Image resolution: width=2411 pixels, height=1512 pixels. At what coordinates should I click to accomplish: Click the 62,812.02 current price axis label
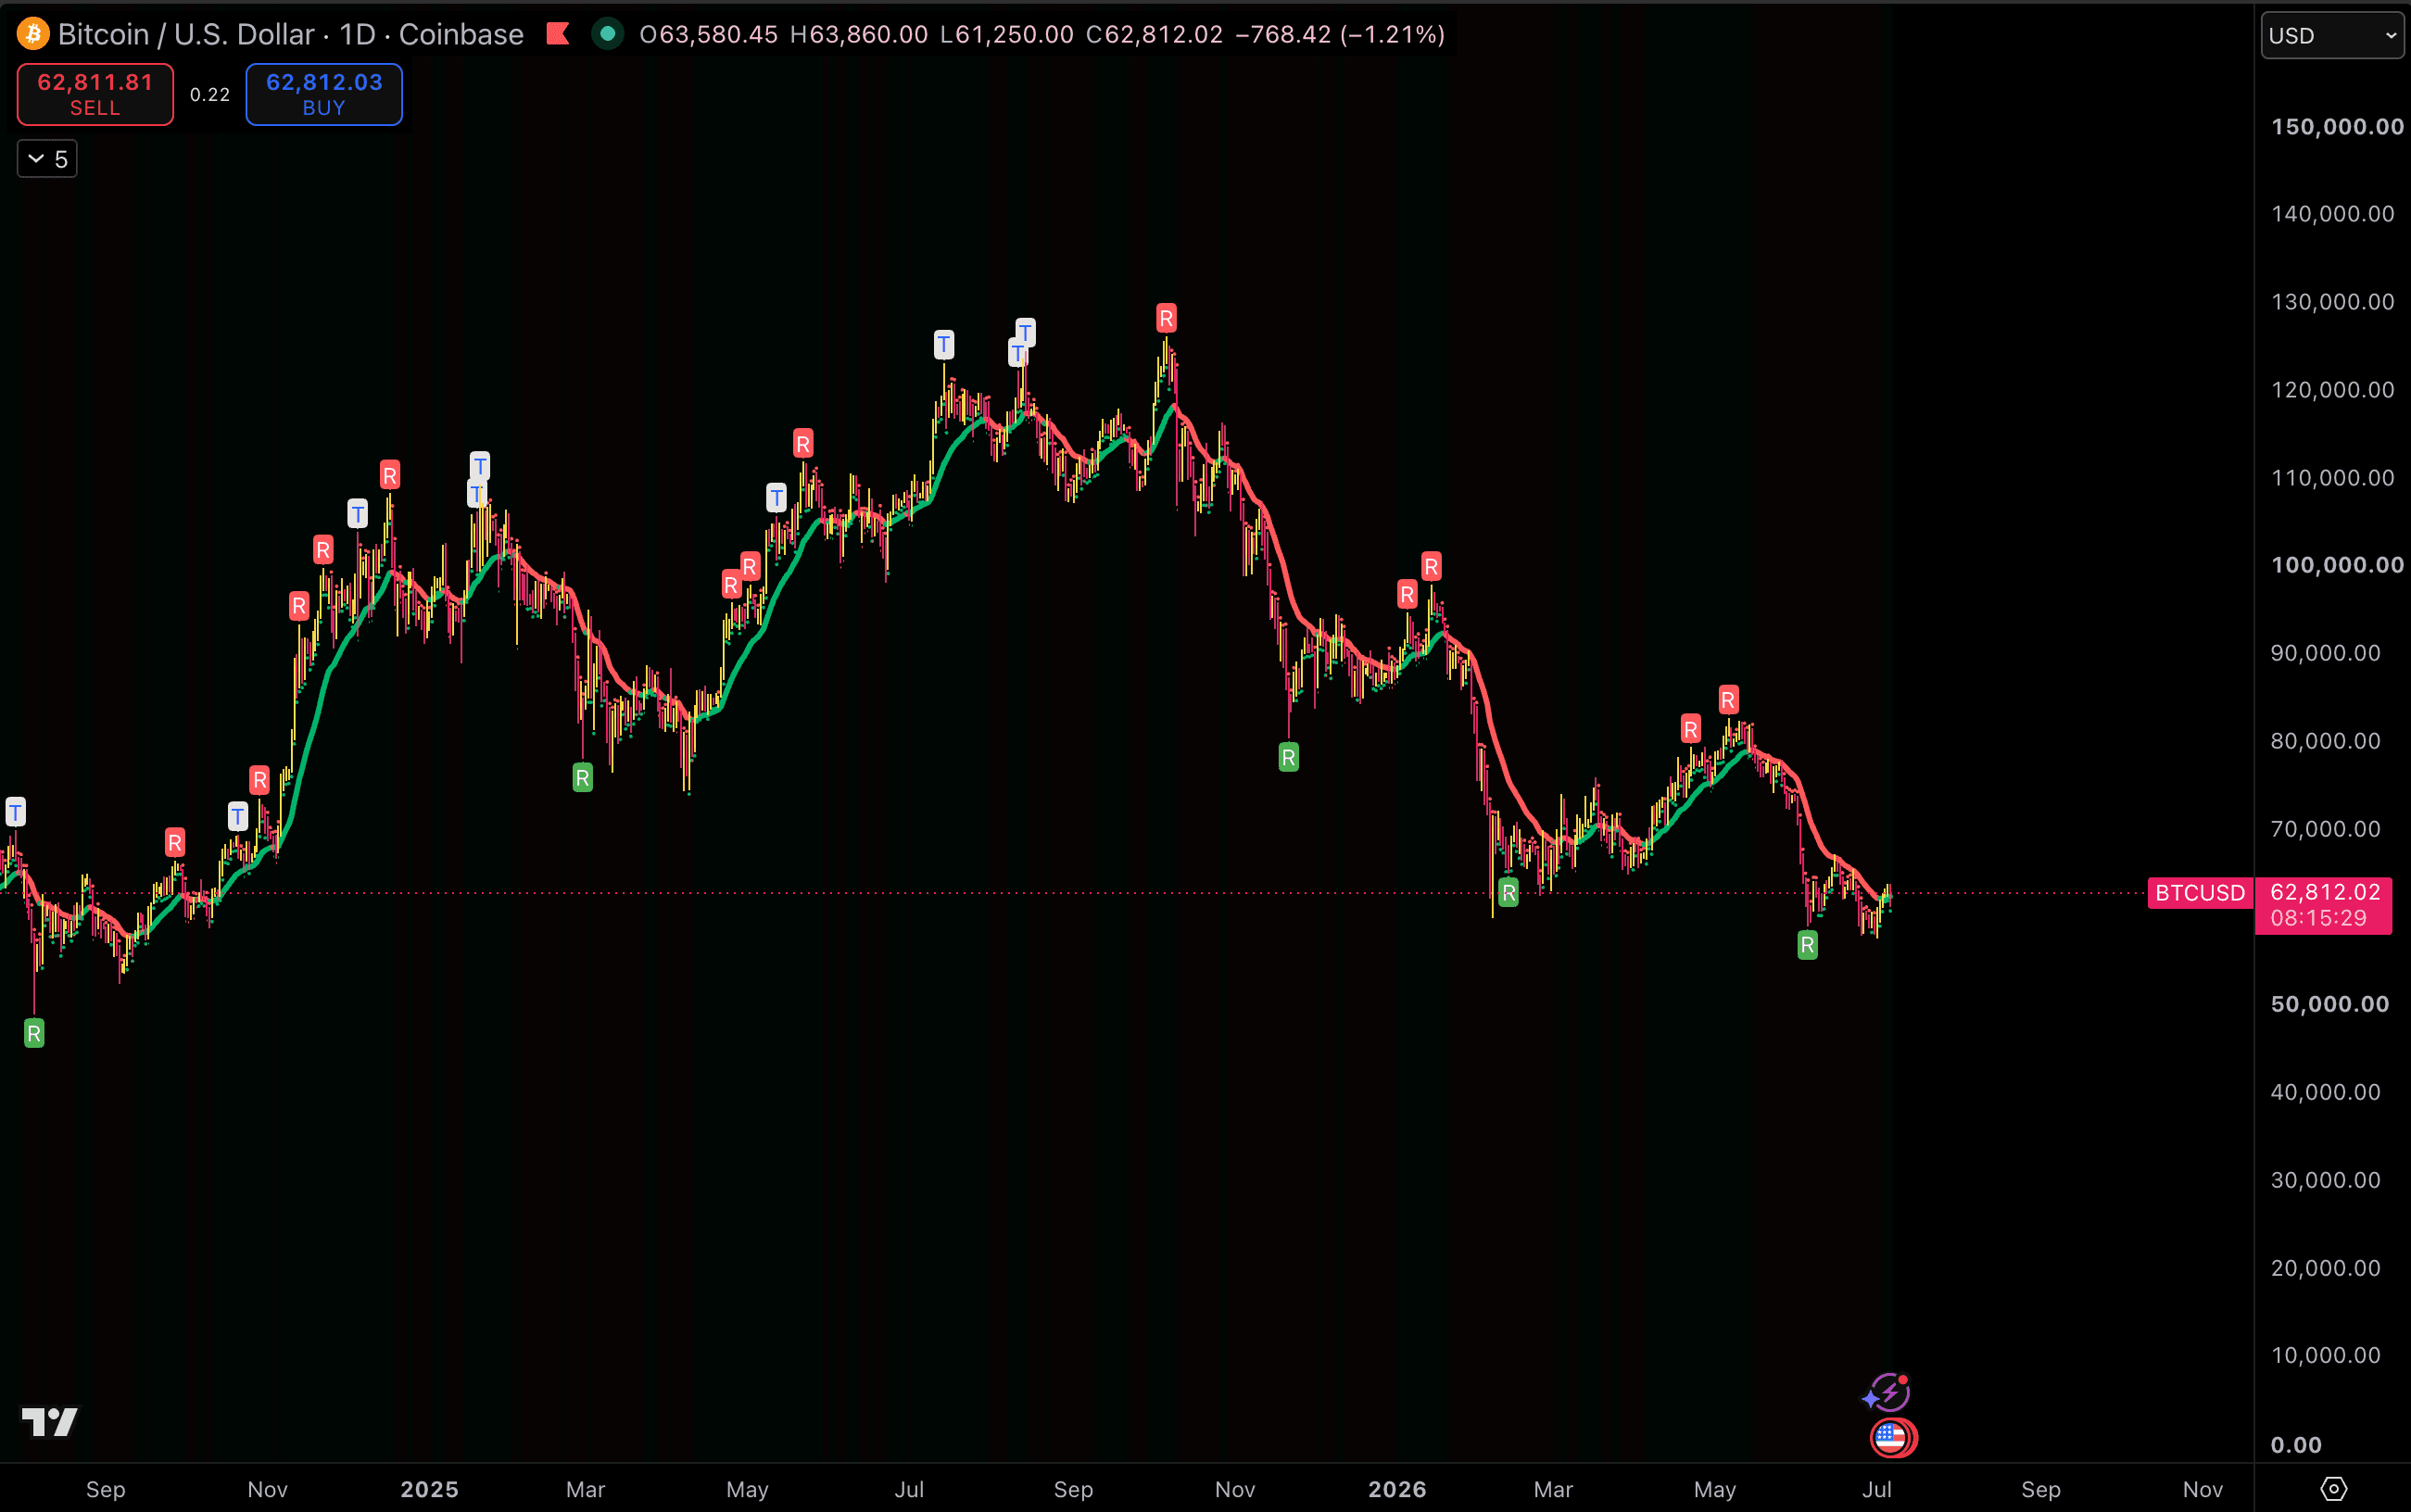click(2325, 891)
